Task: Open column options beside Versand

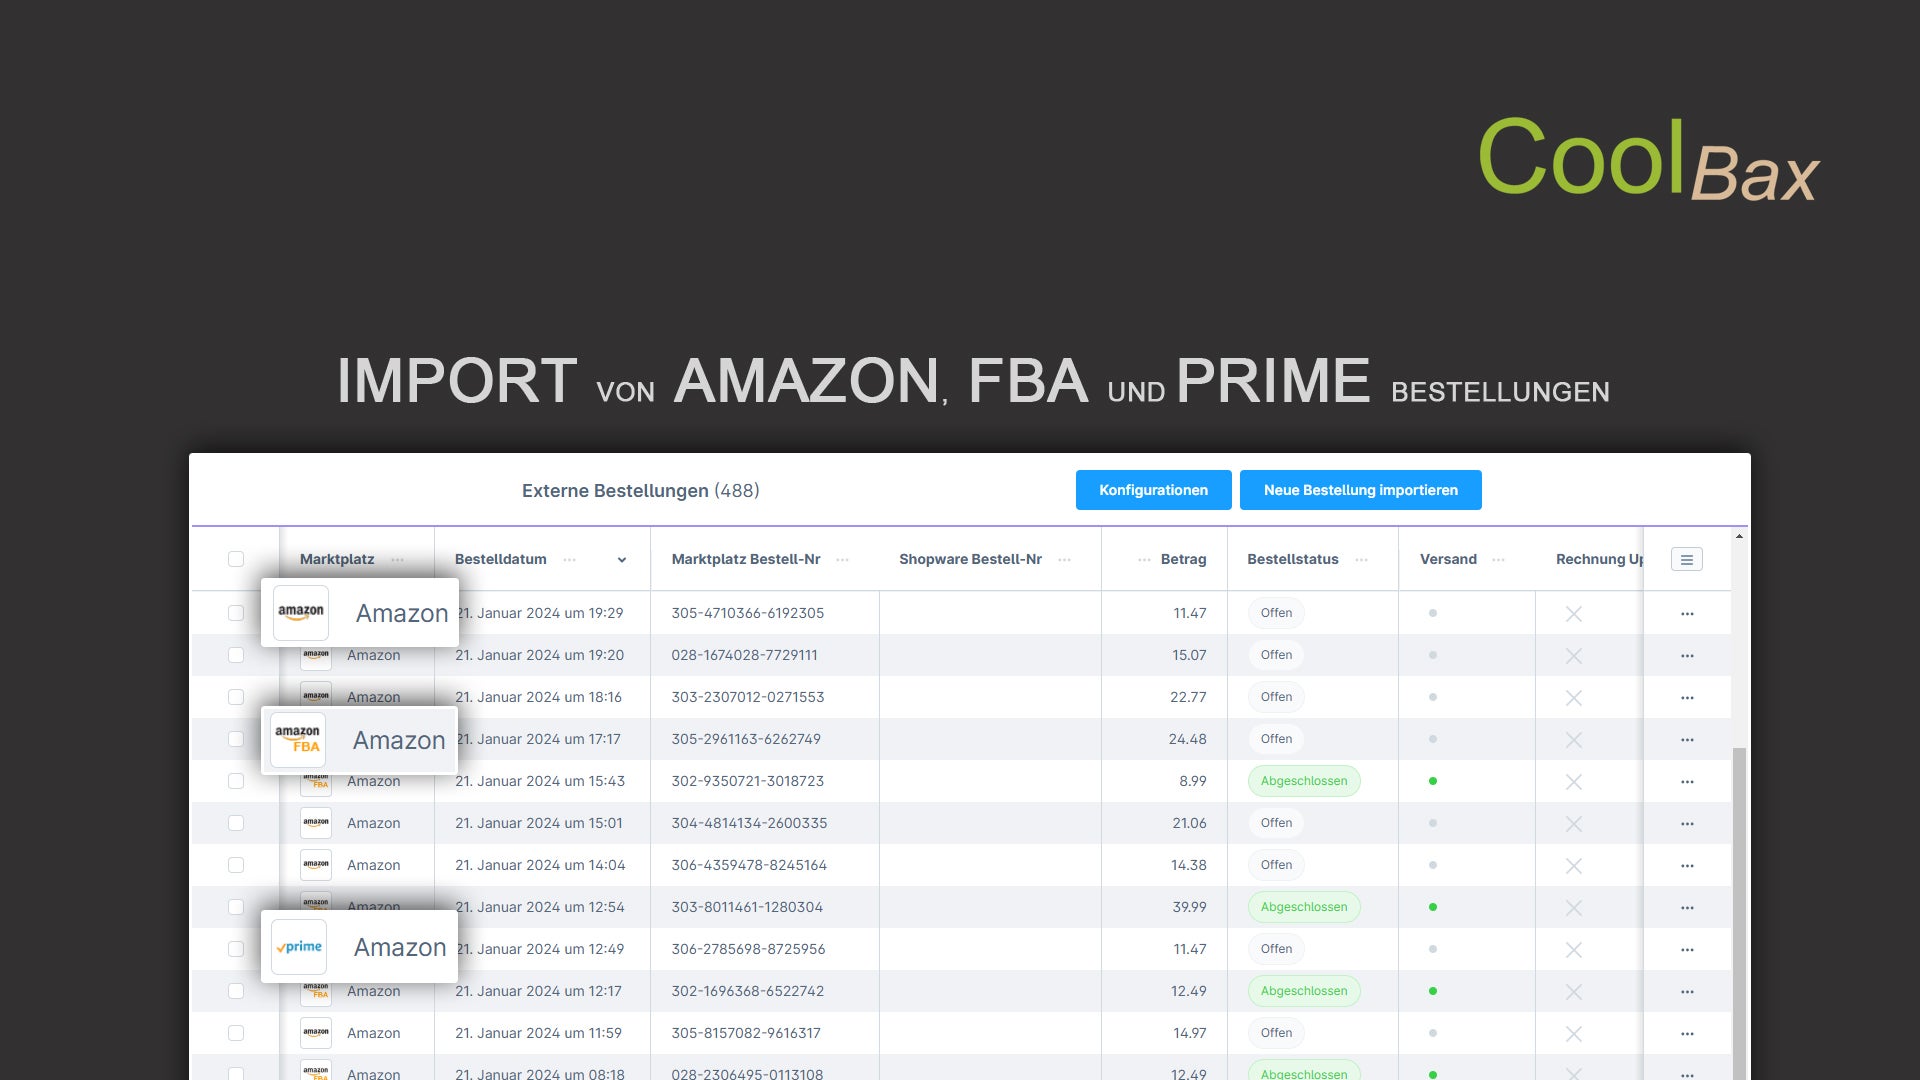Action: (x=1498, y=560)
